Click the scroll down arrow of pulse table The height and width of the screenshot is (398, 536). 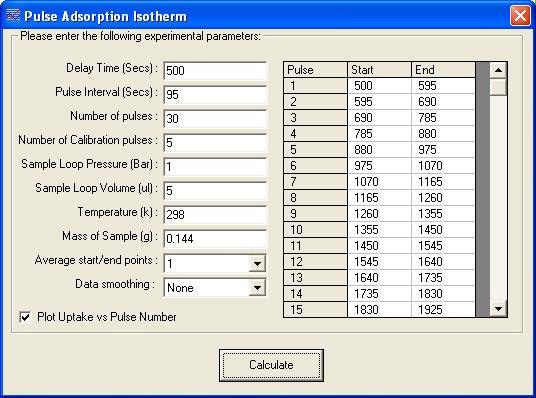click(498, 309)
